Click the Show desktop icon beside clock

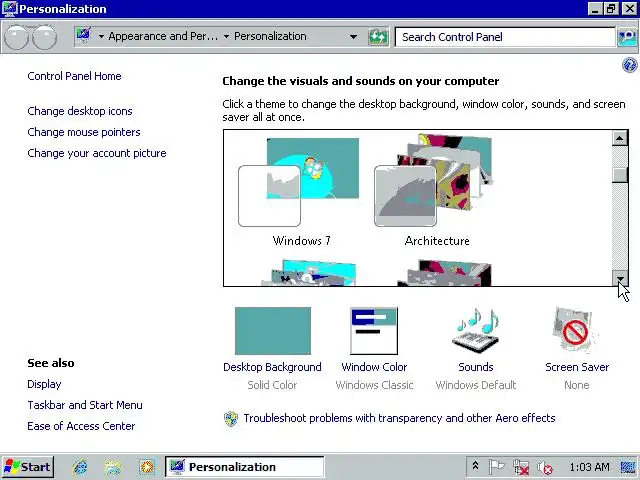click(x=628, y=467)
